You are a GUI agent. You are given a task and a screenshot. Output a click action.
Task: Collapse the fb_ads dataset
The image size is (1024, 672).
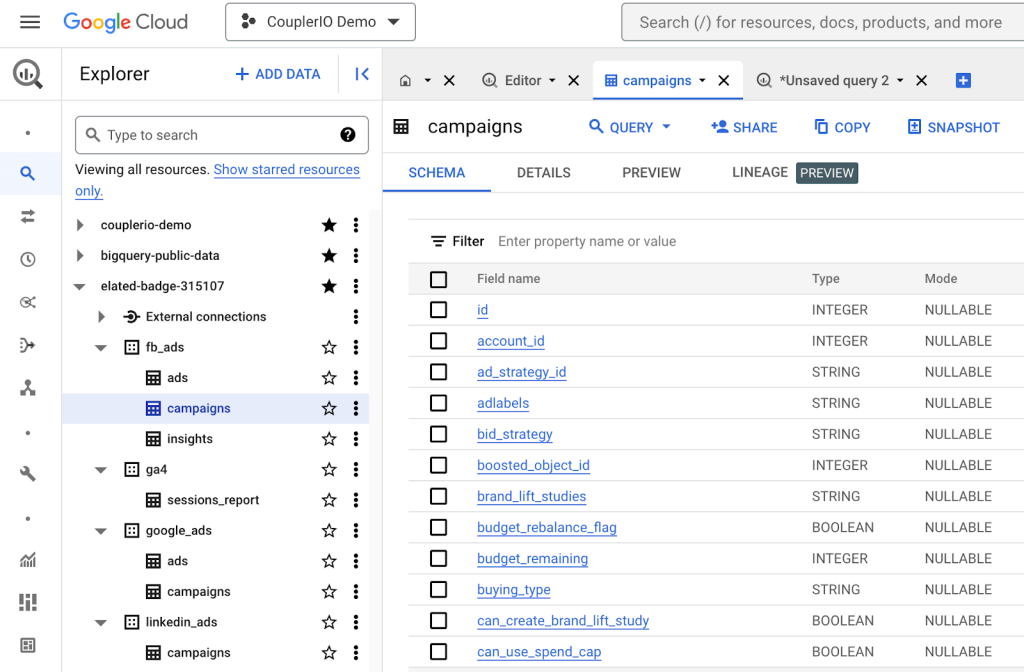coord(101,347)
